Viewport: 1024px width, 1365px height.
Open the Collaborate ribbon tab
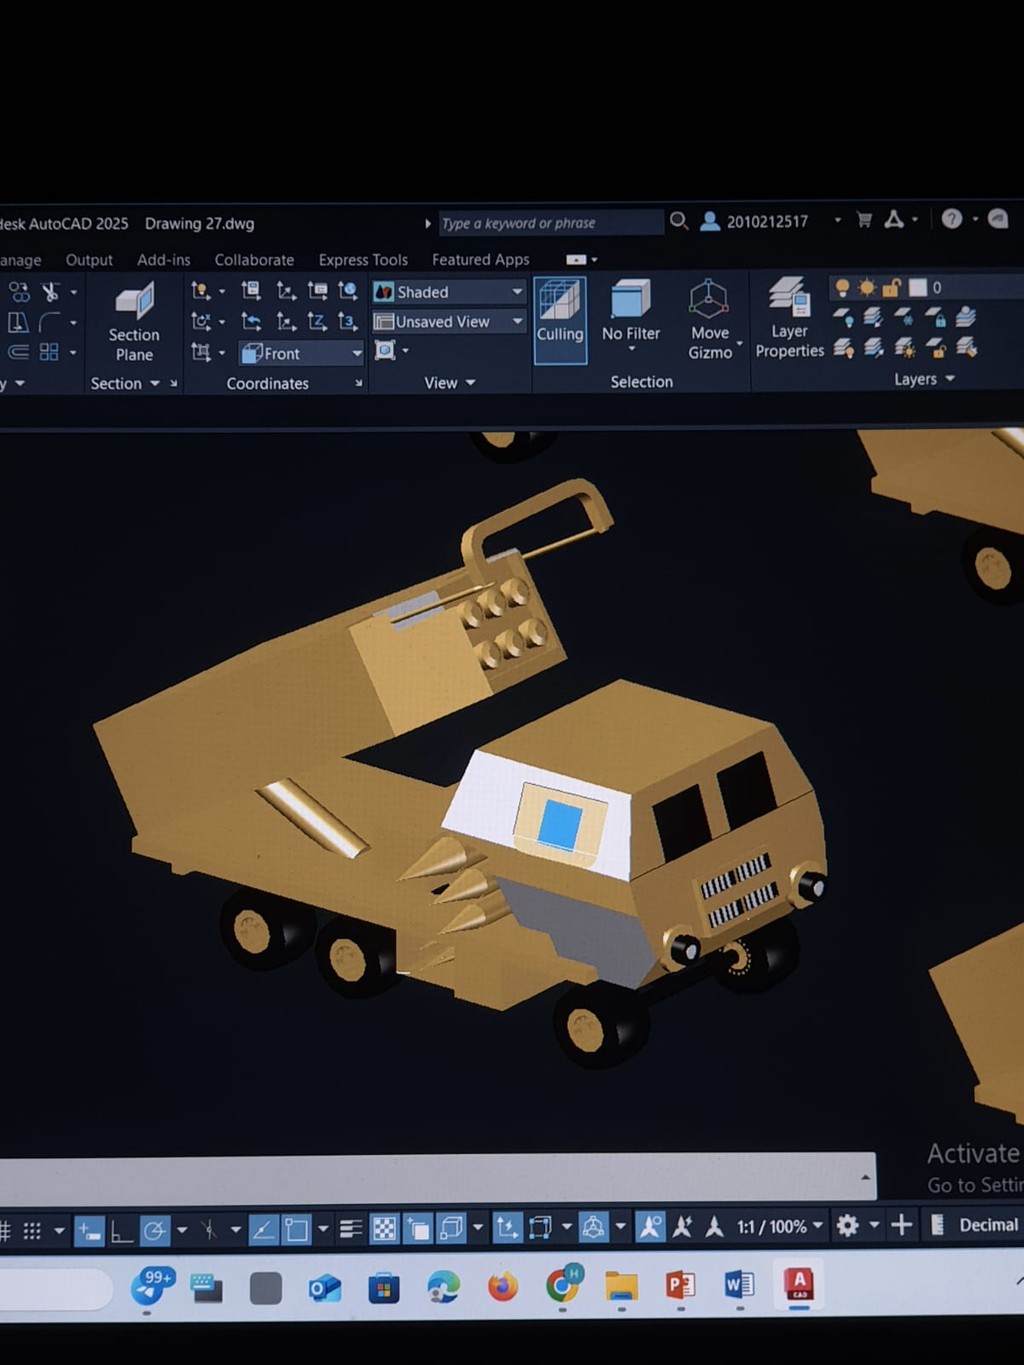(x=254, y=260)
